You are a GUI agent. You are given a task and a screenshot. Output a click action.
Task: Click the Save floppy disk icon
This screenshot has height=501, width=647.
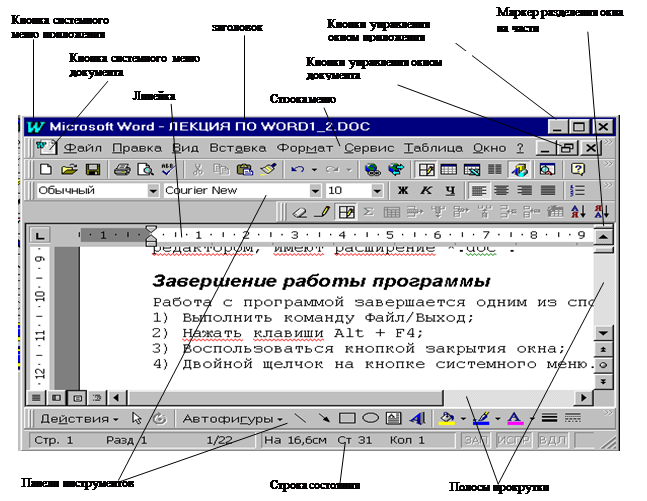pos(92,170)
